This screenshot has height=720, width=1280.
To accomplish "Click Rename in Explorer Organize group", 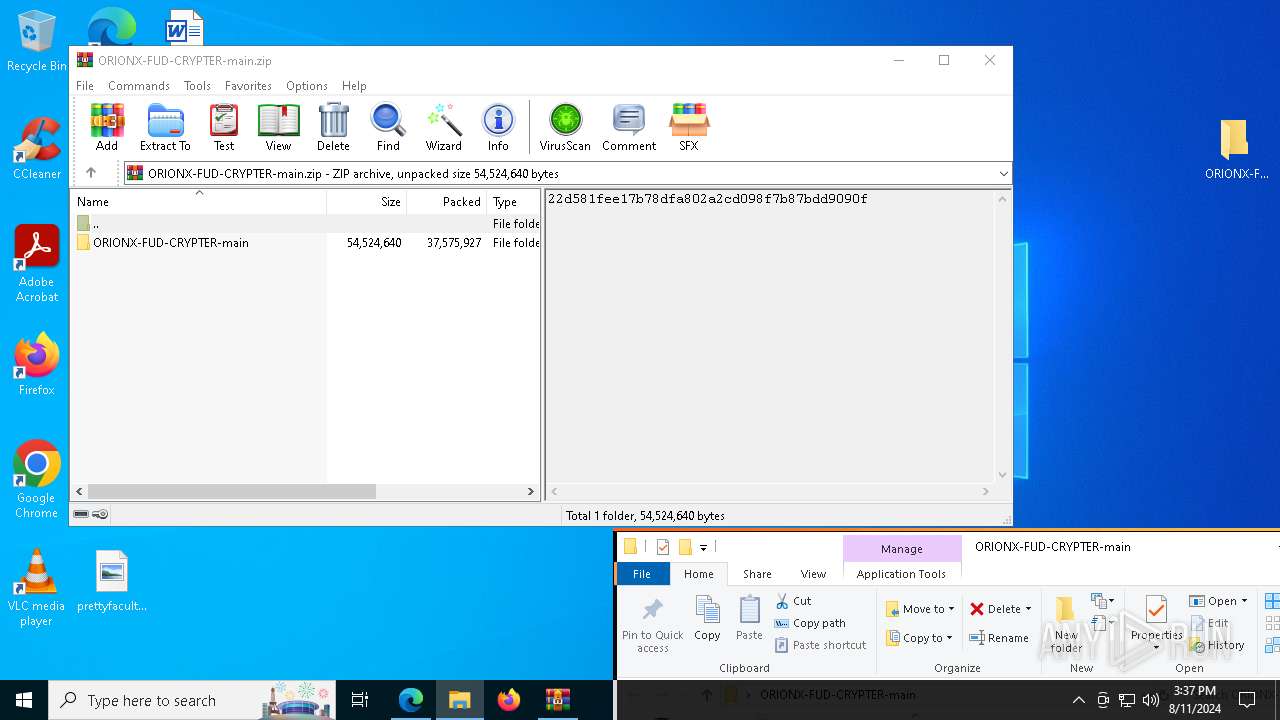I will (x=998, y=638).
